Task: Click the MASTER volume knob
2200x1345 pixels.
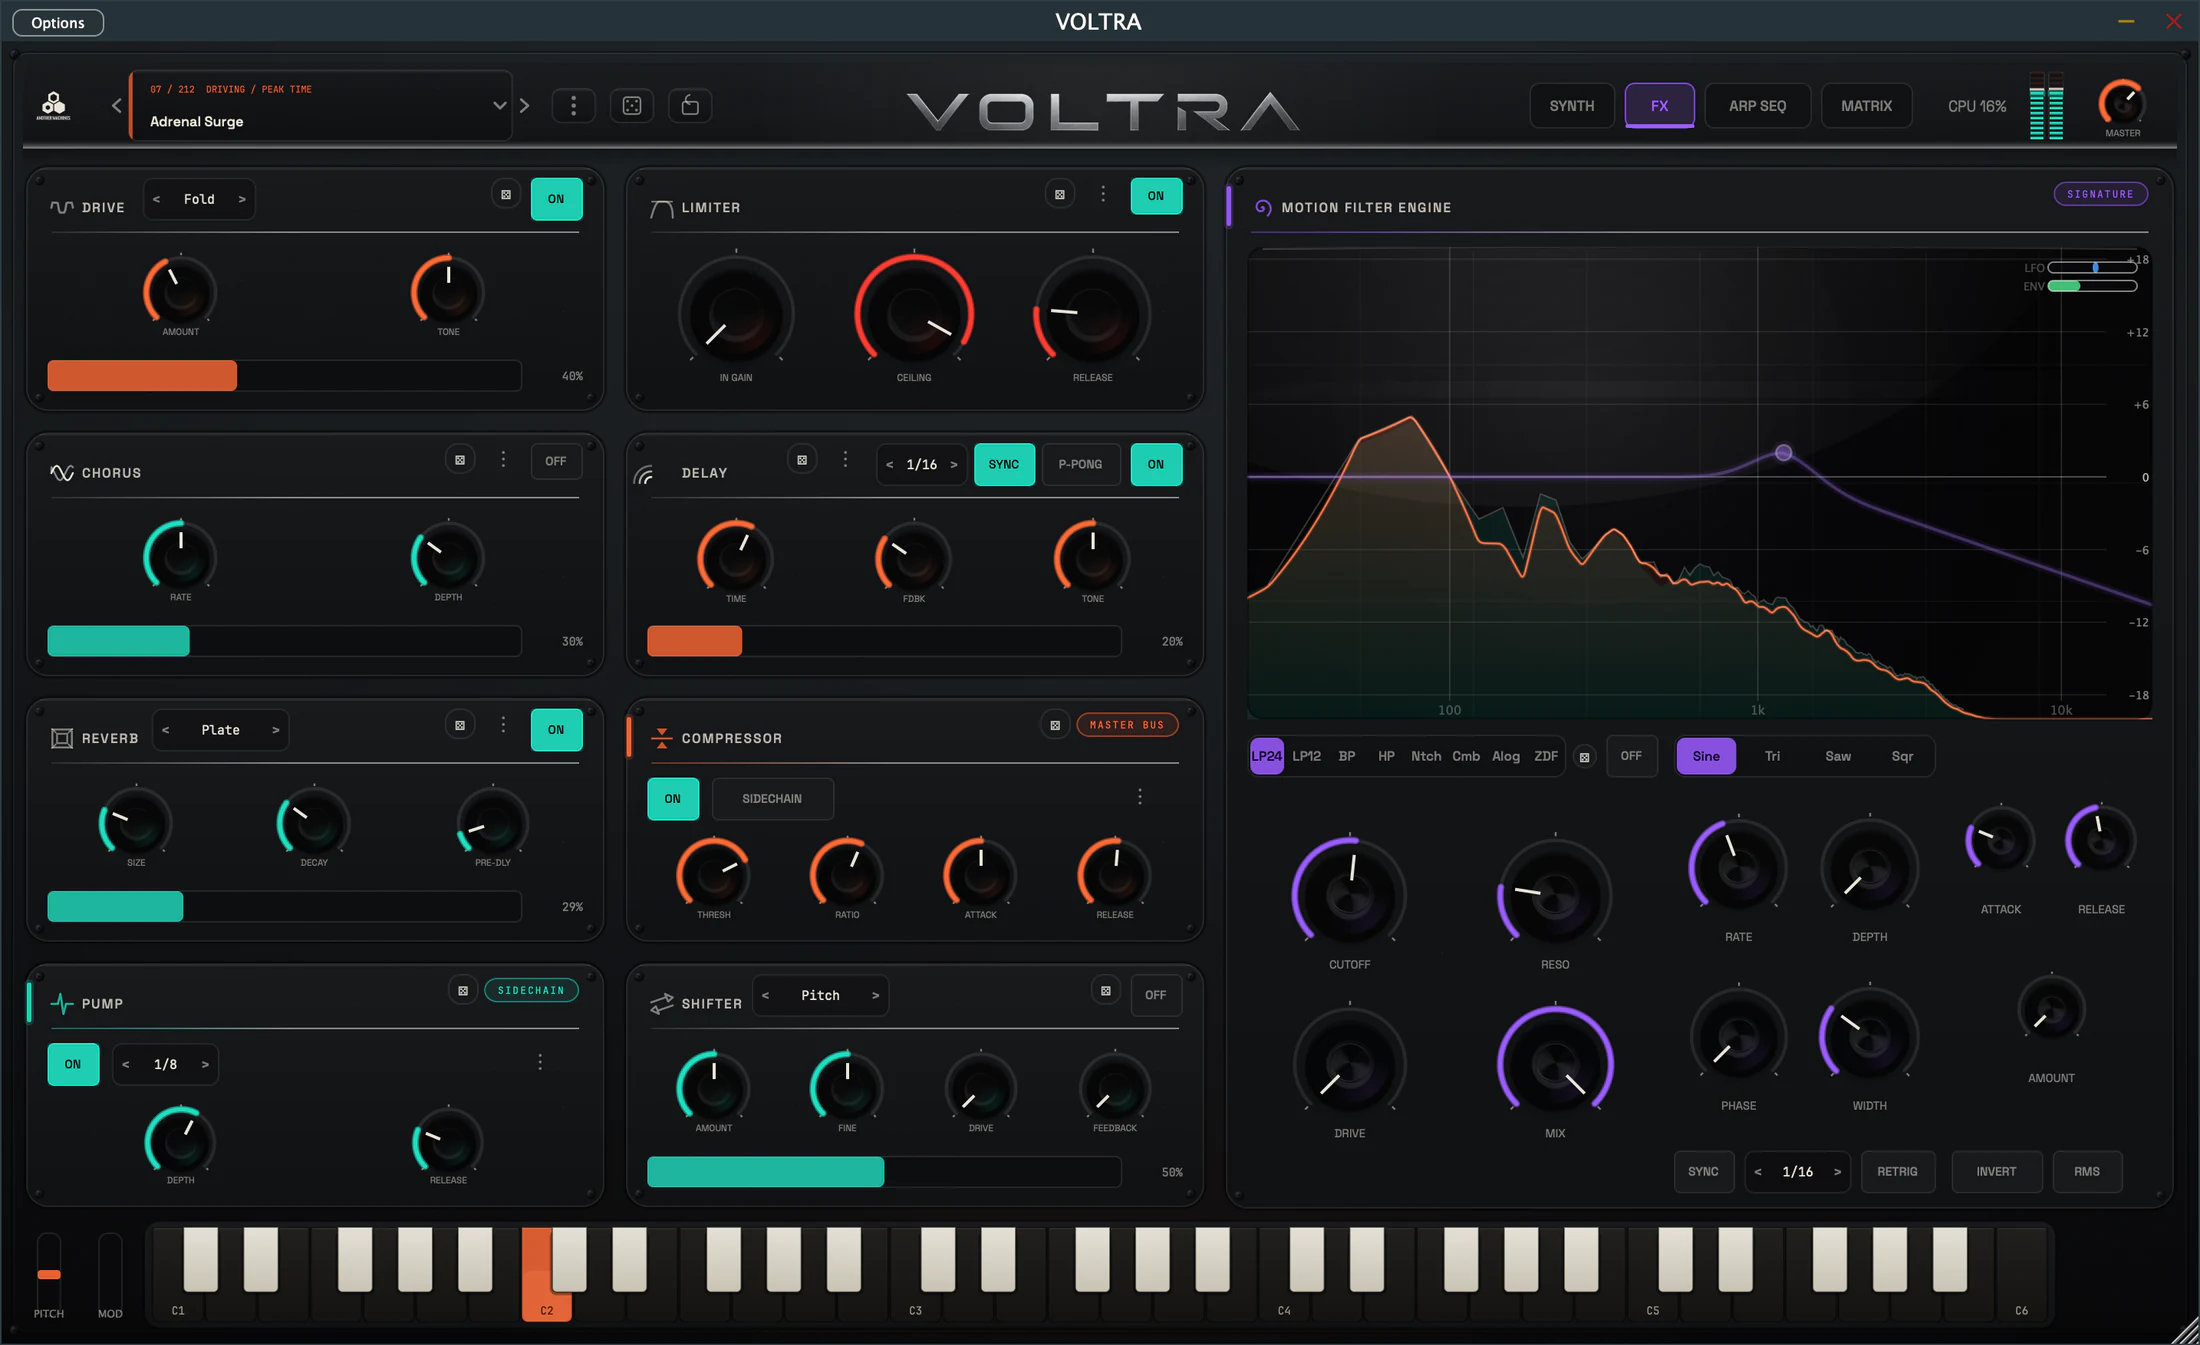Action: click(2121, 102)
